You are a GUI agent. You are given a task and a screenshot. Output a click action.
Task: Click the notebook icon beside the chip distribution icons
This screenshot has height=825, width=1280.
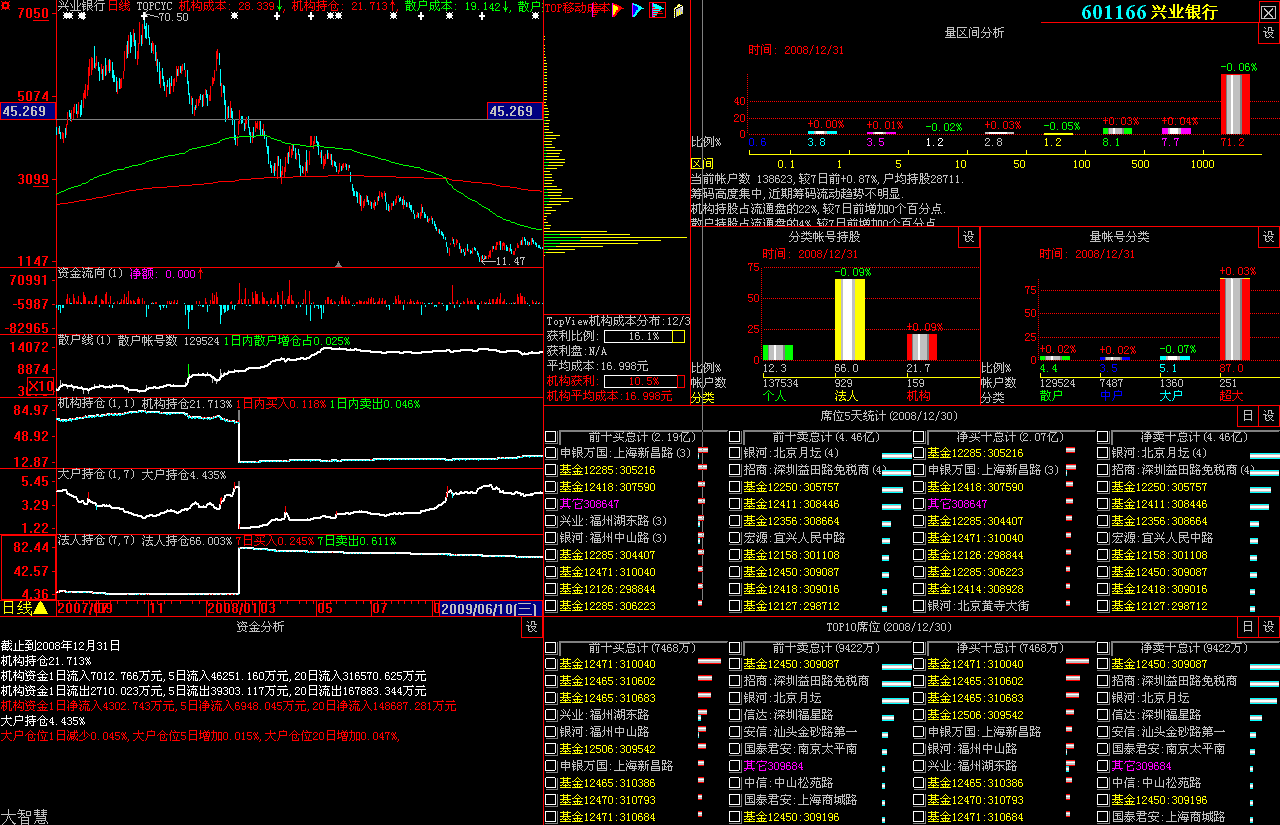[x=679, y=10]
